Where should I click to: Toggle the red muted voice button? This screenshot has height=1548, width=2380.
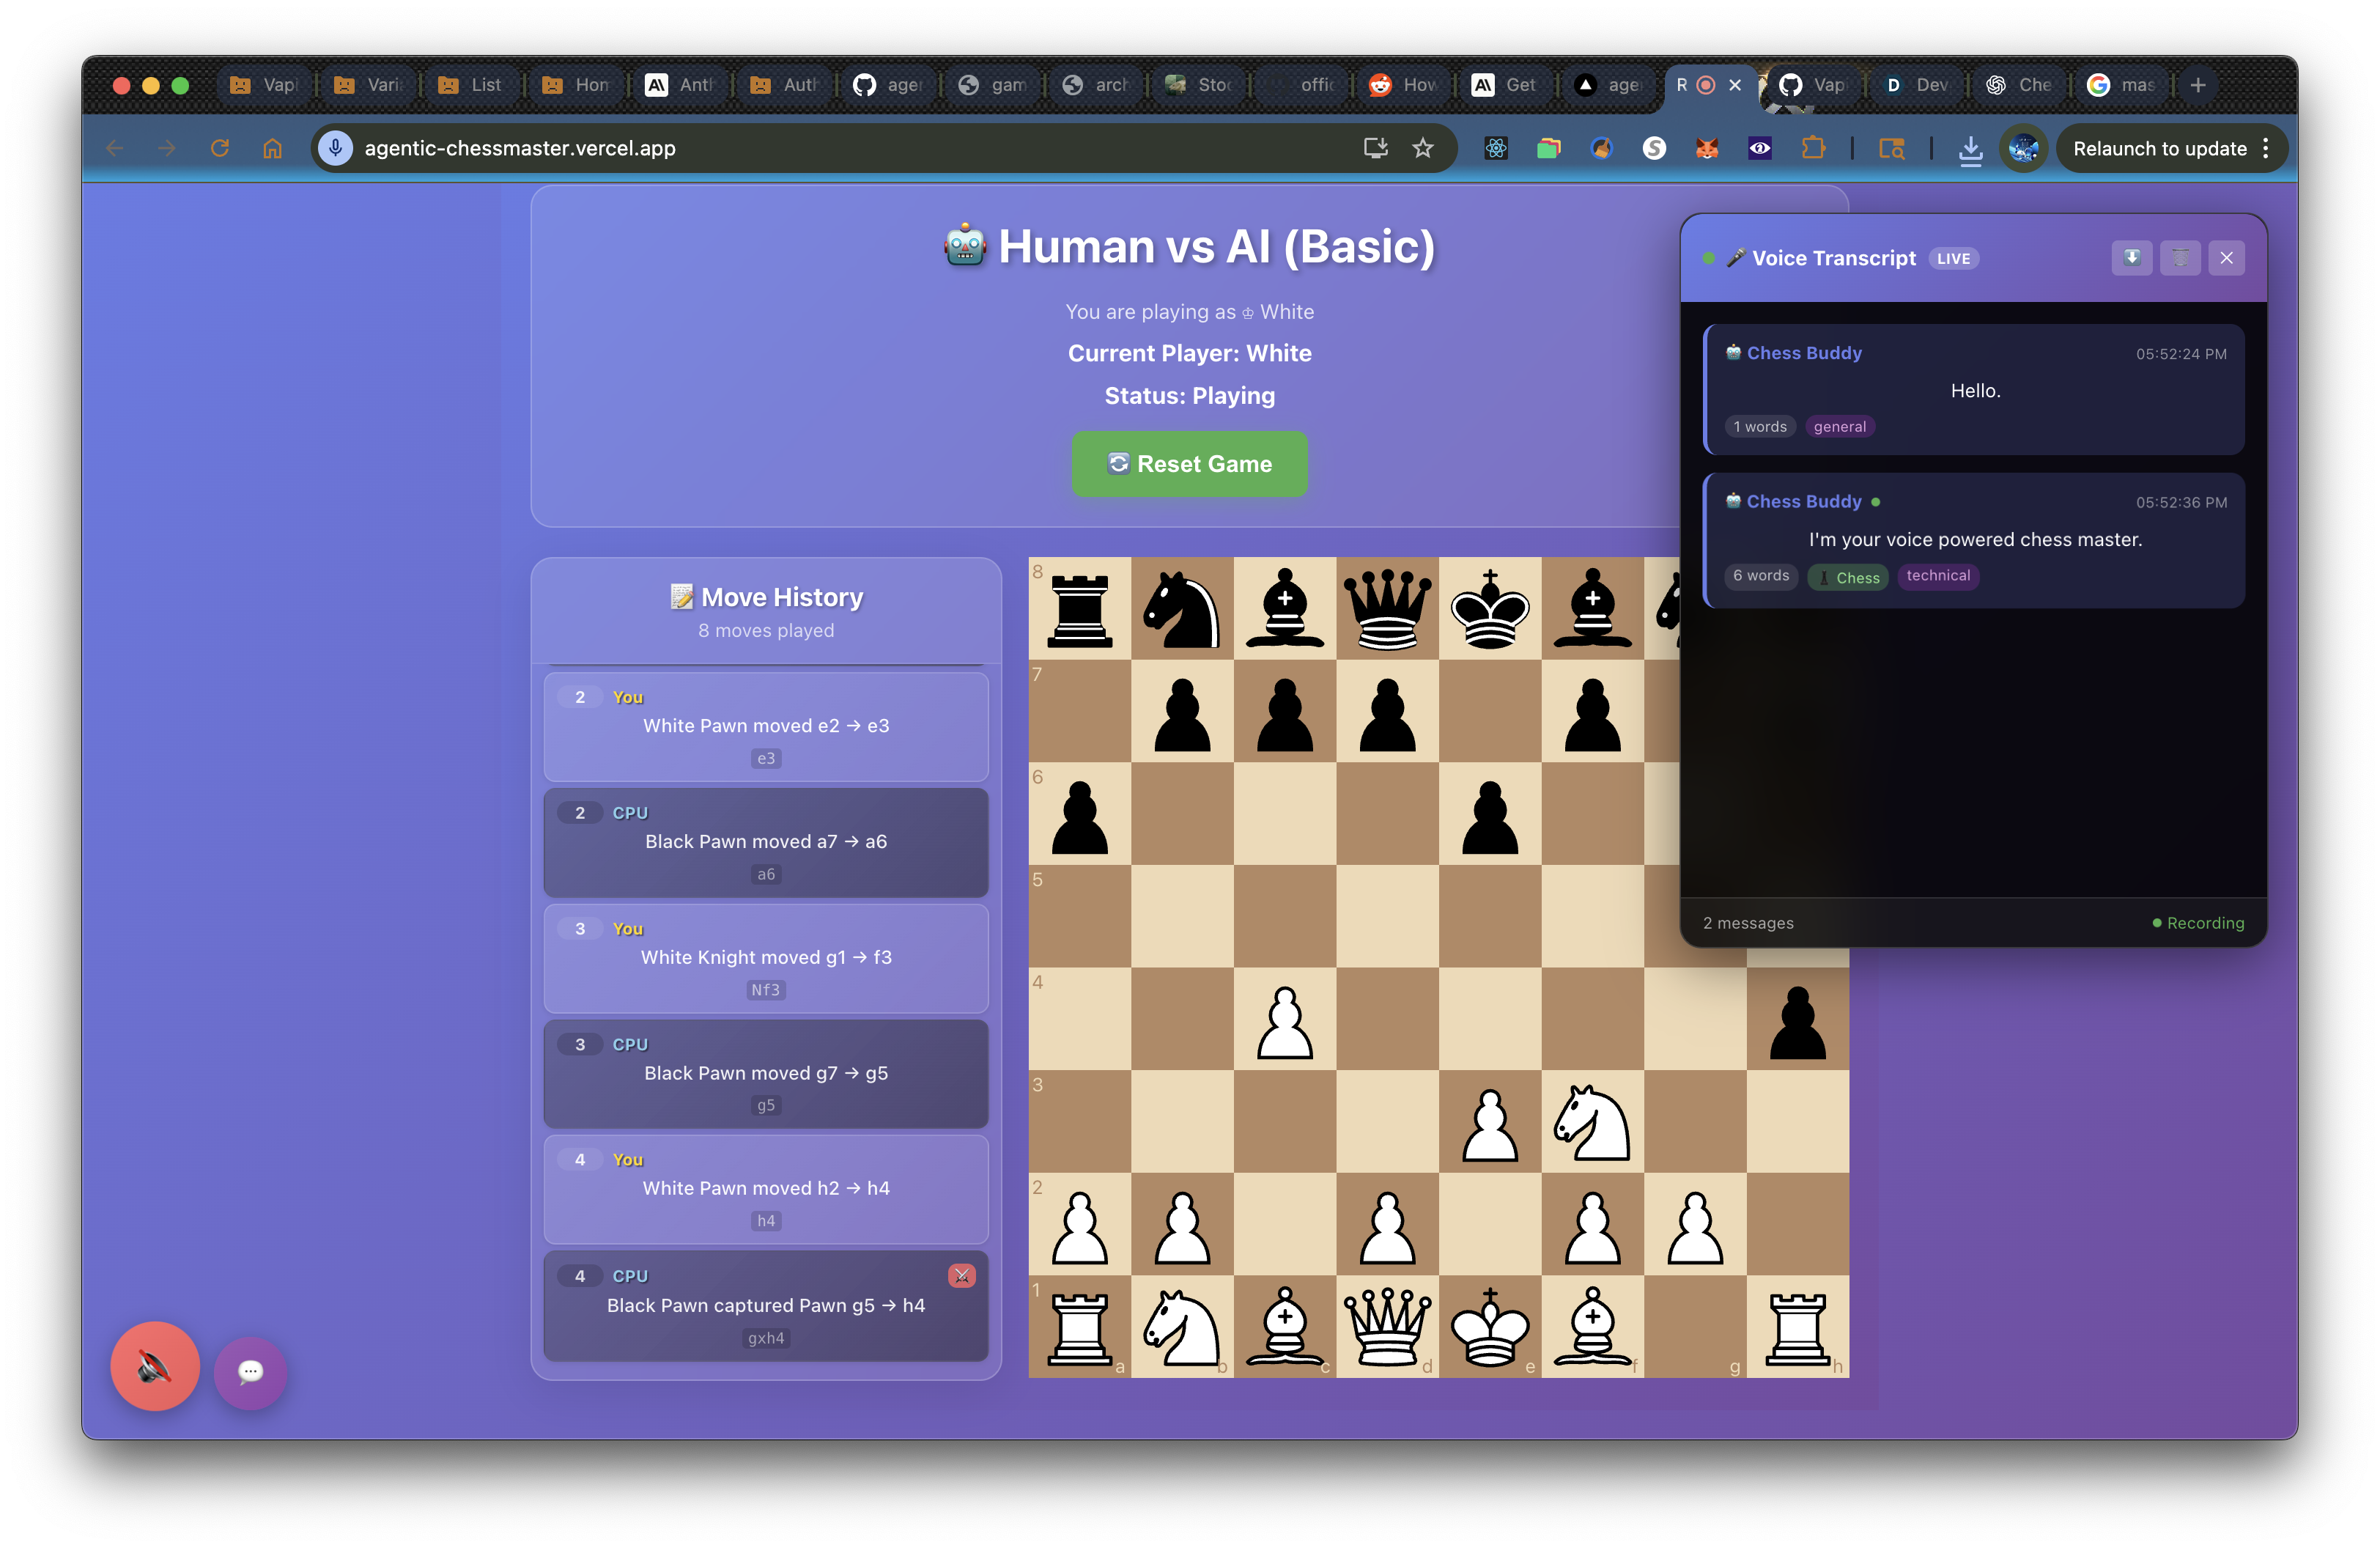pyautogui.click(x=155, y=1366)
